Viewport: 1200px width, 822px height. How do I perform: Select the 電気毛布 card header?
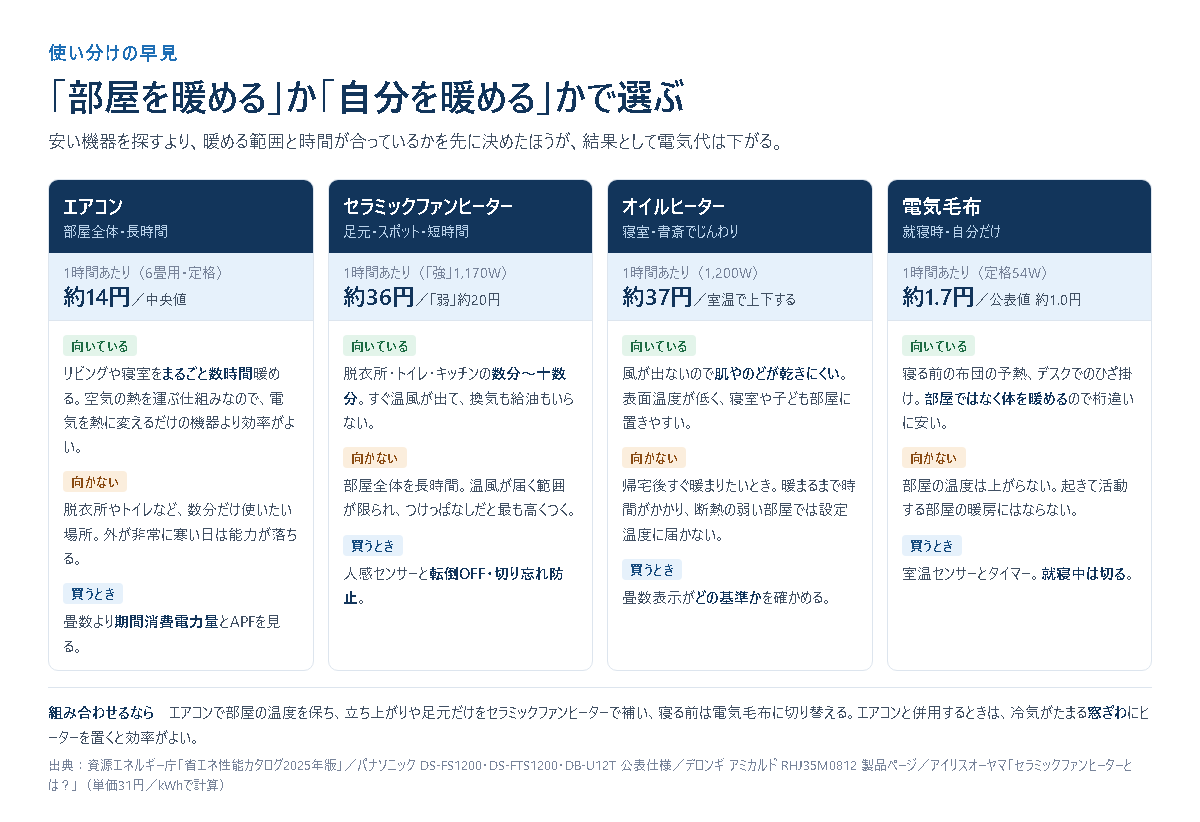point(1019,217)
